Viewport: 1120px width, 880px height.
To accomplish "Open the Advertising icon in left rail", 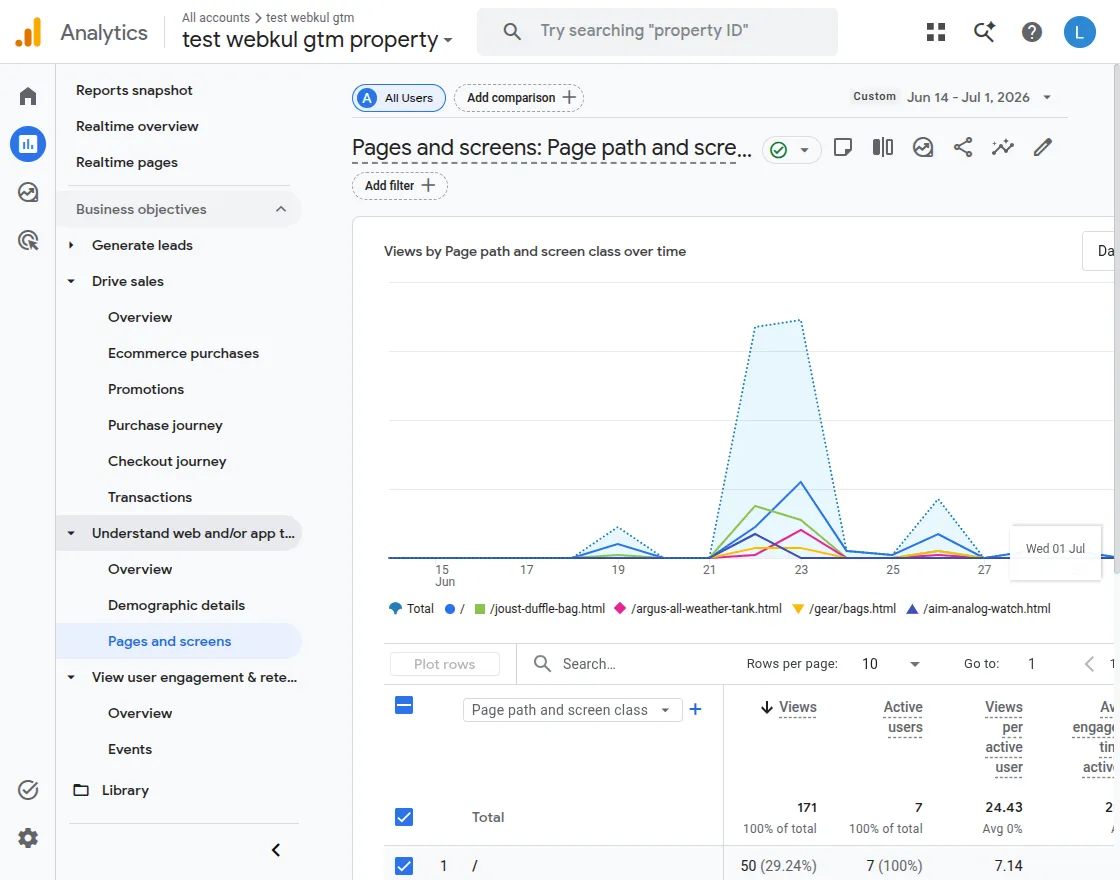I will [x=28, y=241].
